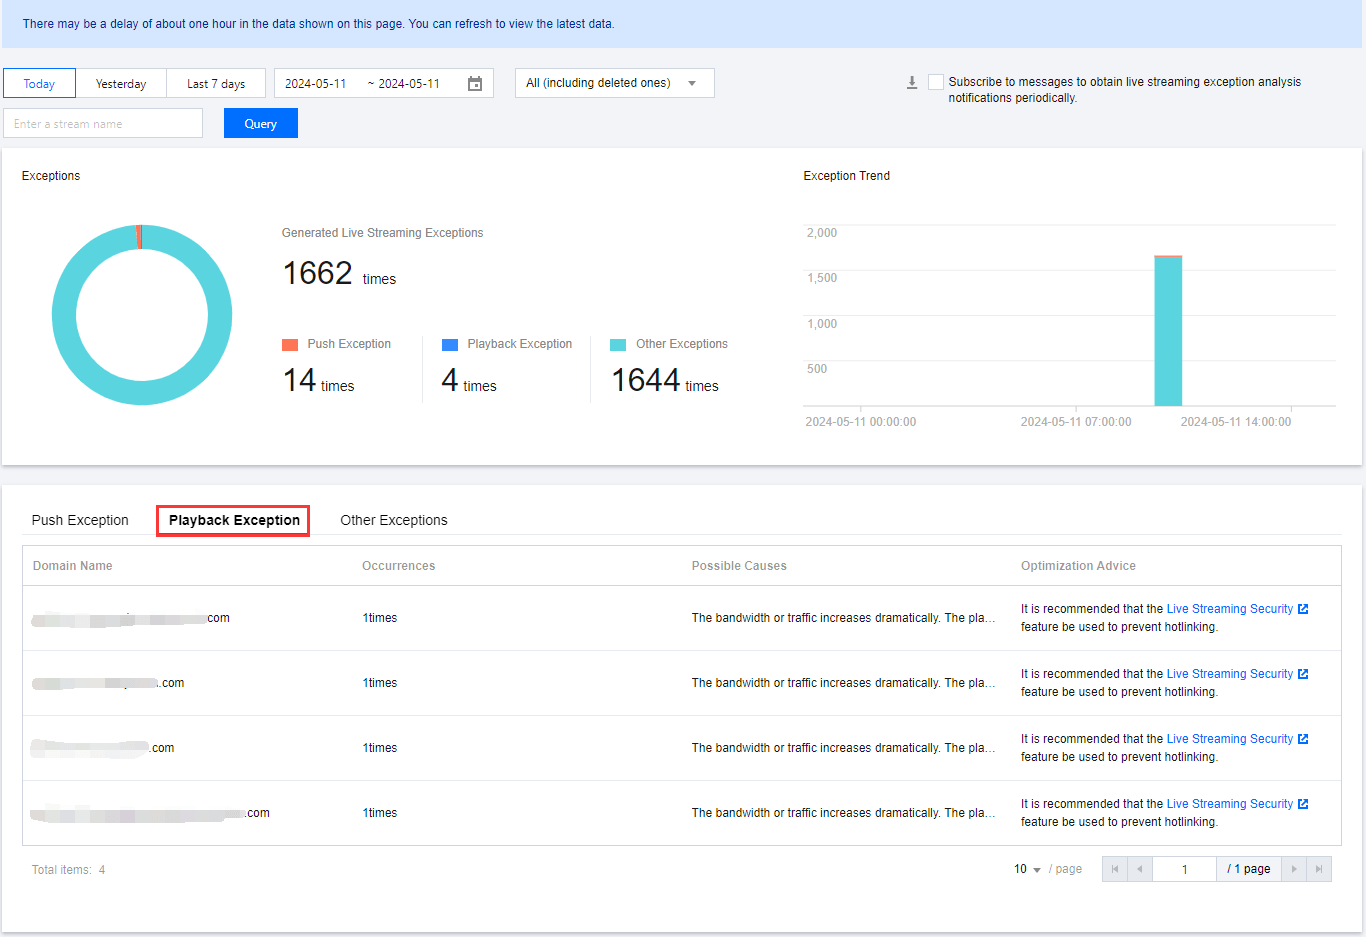Switch to the Push Exception tab
This screenshot has height=937, width=1366.
[80, 520]
